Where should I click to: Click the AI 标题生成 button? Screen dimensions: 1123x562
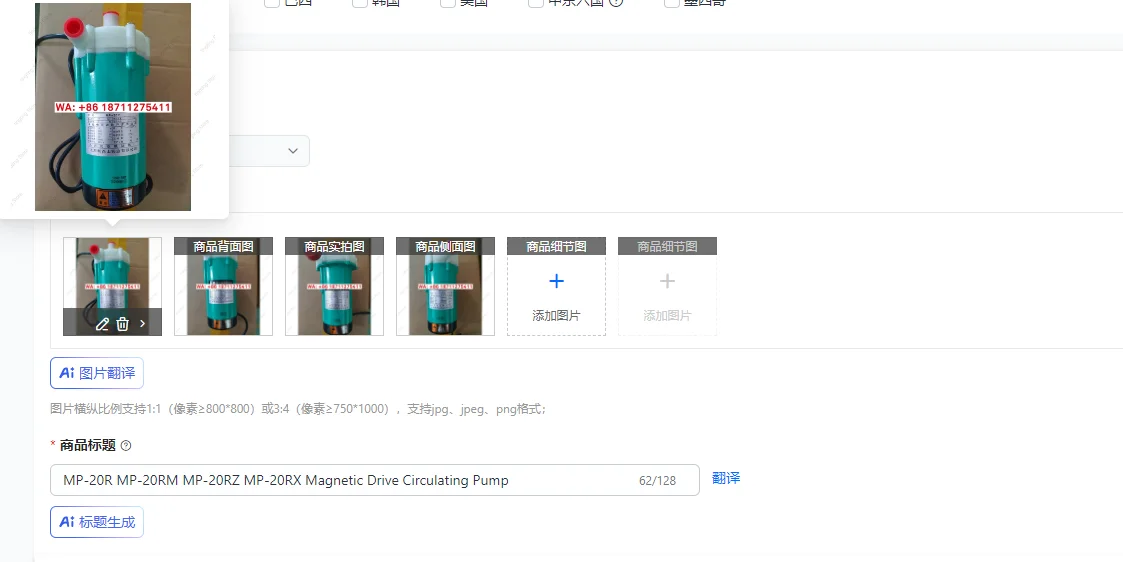97,522
